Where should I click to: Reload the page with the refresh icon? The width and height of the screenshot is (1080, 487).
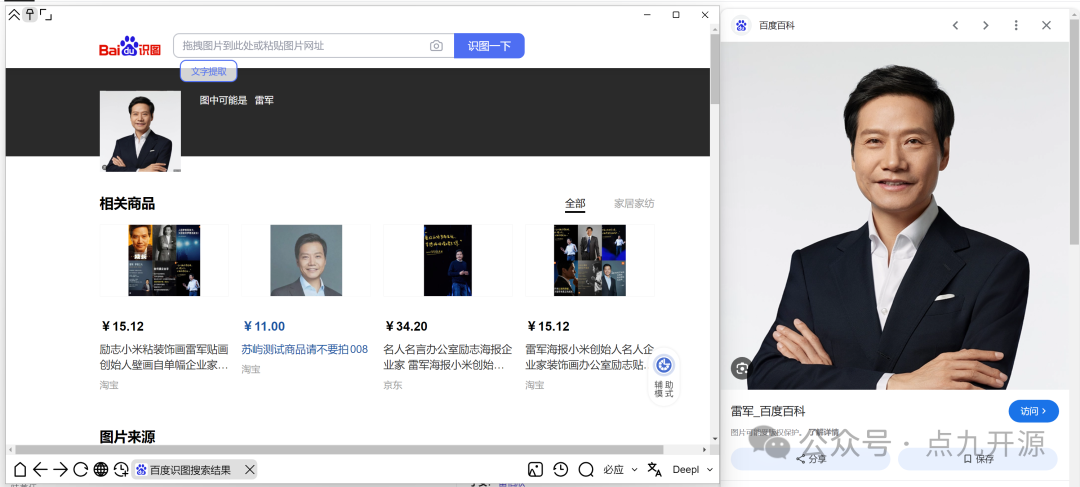point(81,470)
